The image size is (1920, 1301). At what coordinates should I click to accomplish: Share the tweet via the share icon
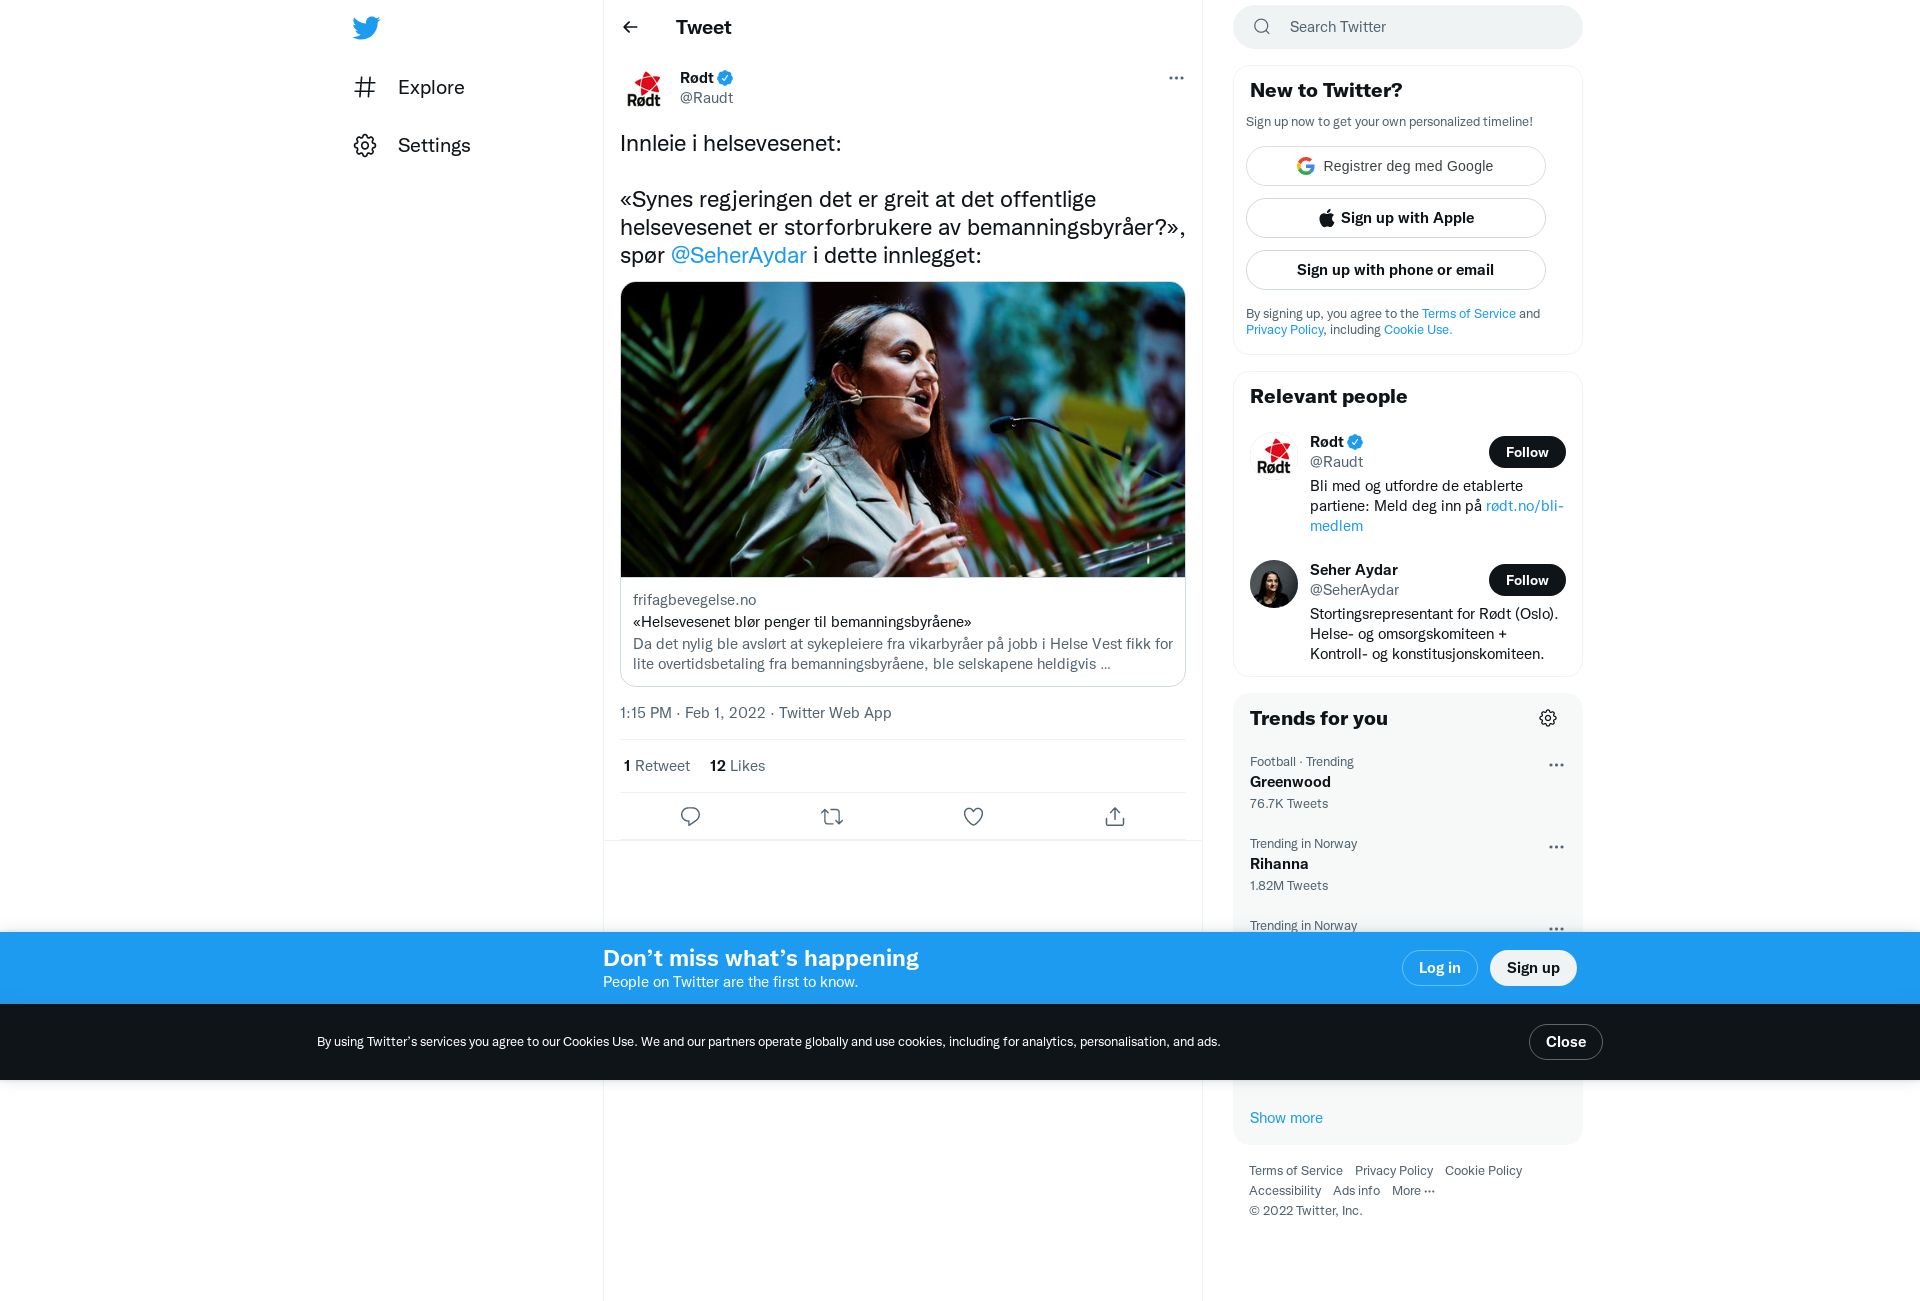coord(1115,816)
